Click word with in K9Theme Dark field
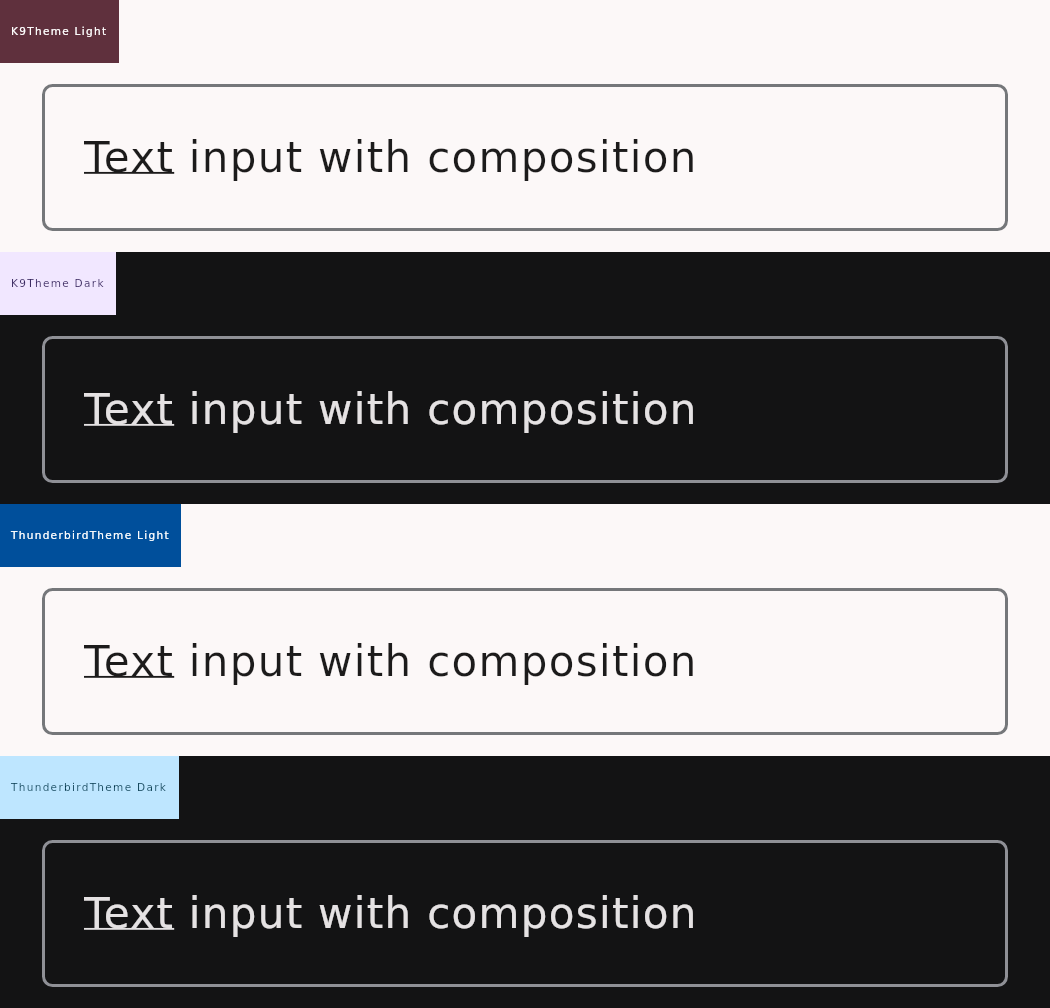This screenshot has height=1008, width=1050. 364,409
